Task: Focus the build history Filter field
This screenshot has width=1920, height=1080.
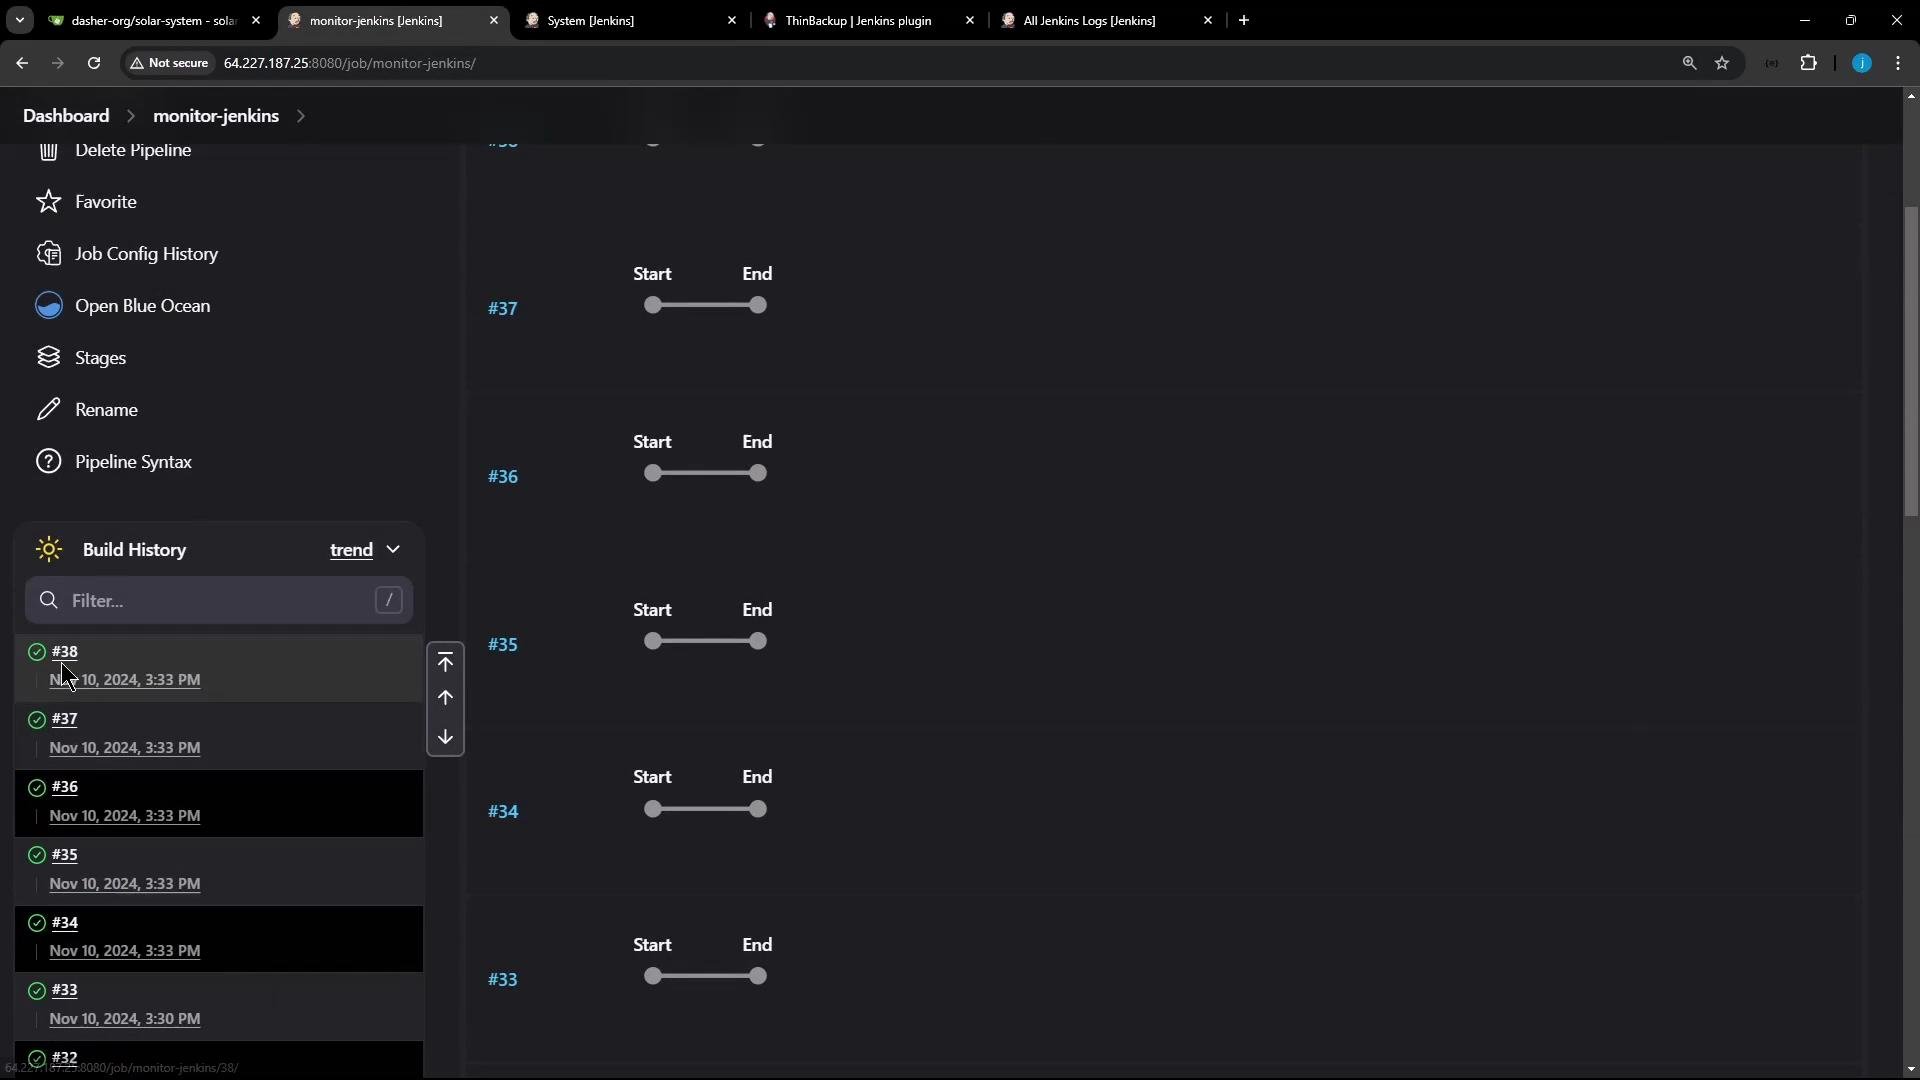Action: coord(218,600)
